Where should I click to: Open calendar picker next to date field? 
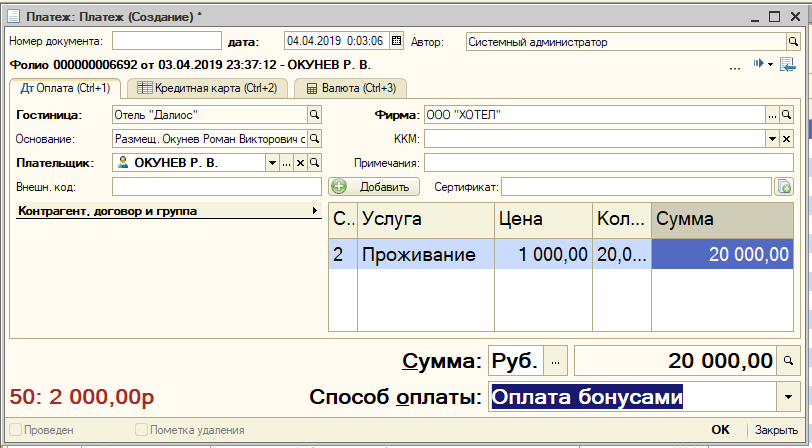click(x=396, y=41)
